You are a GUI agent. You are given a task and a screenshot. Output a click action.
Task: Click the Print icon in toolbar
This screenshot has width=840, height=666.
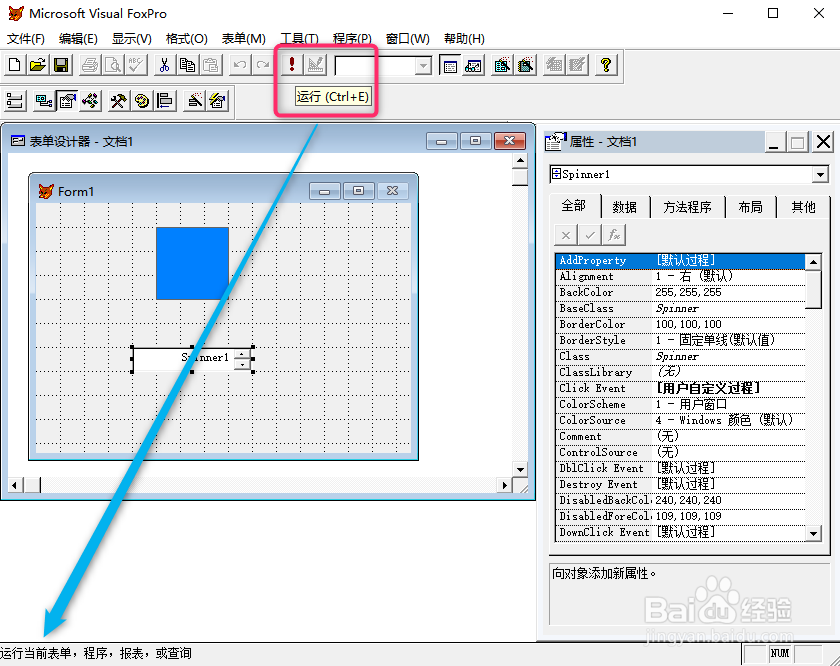point(89,65)
